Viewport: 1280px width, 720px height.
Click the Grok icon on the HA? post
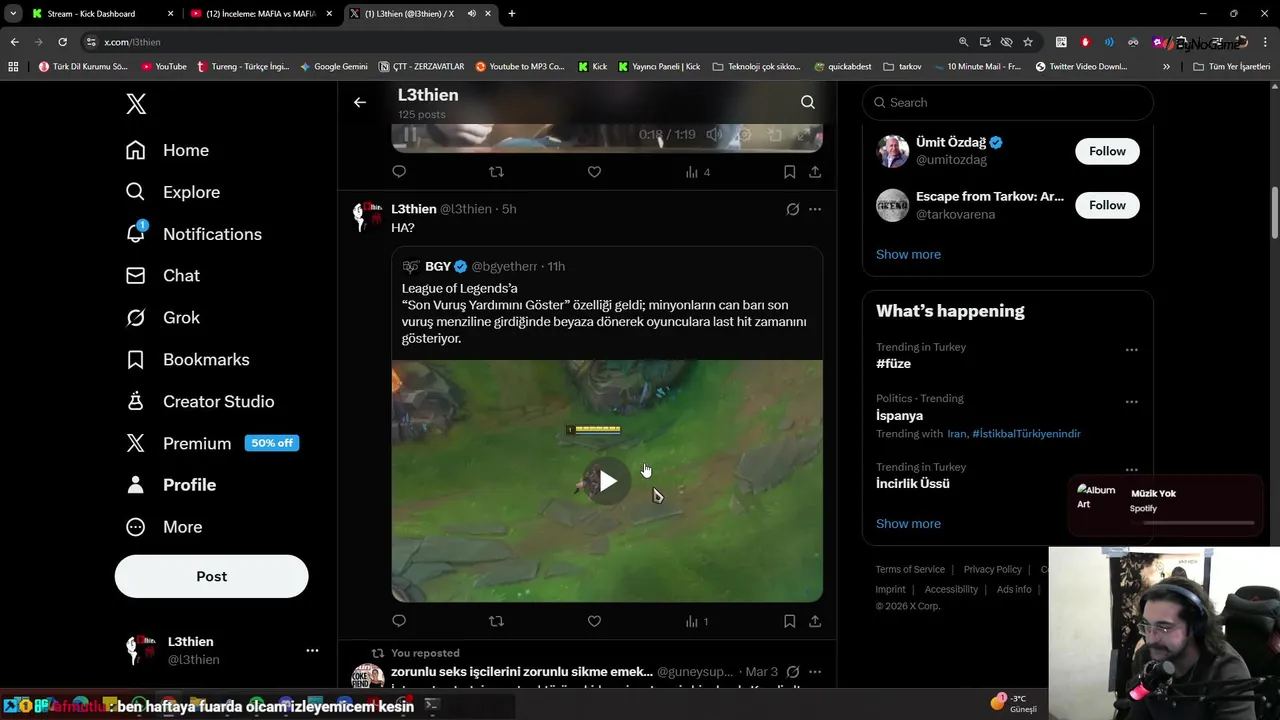coord(792,209)
